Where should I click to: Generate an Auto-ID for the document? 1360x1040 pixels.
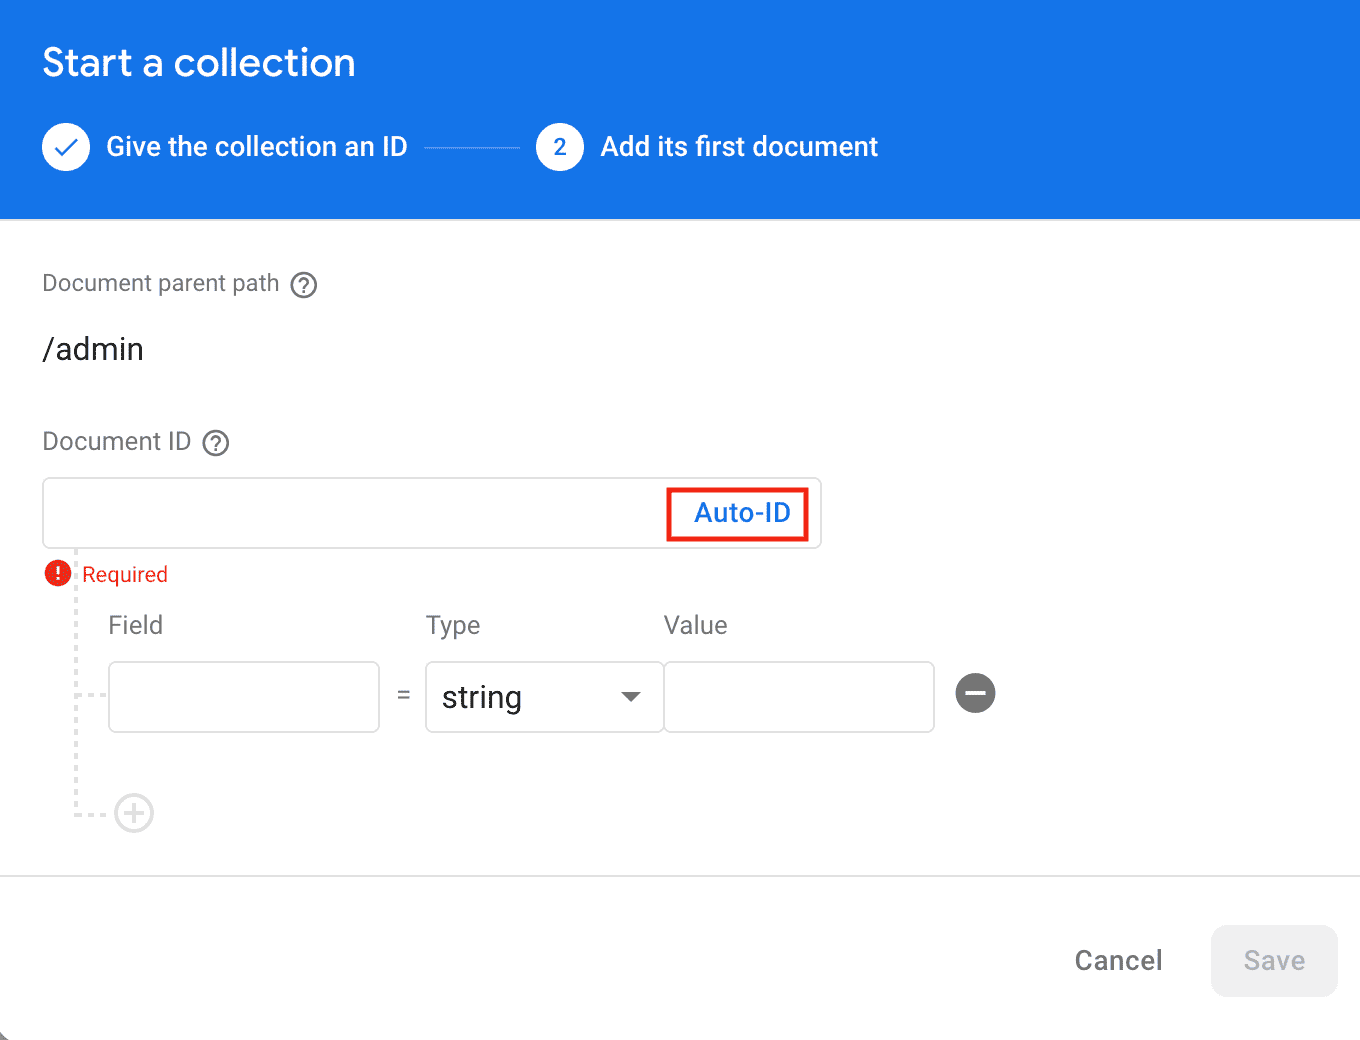pos(739,513)
